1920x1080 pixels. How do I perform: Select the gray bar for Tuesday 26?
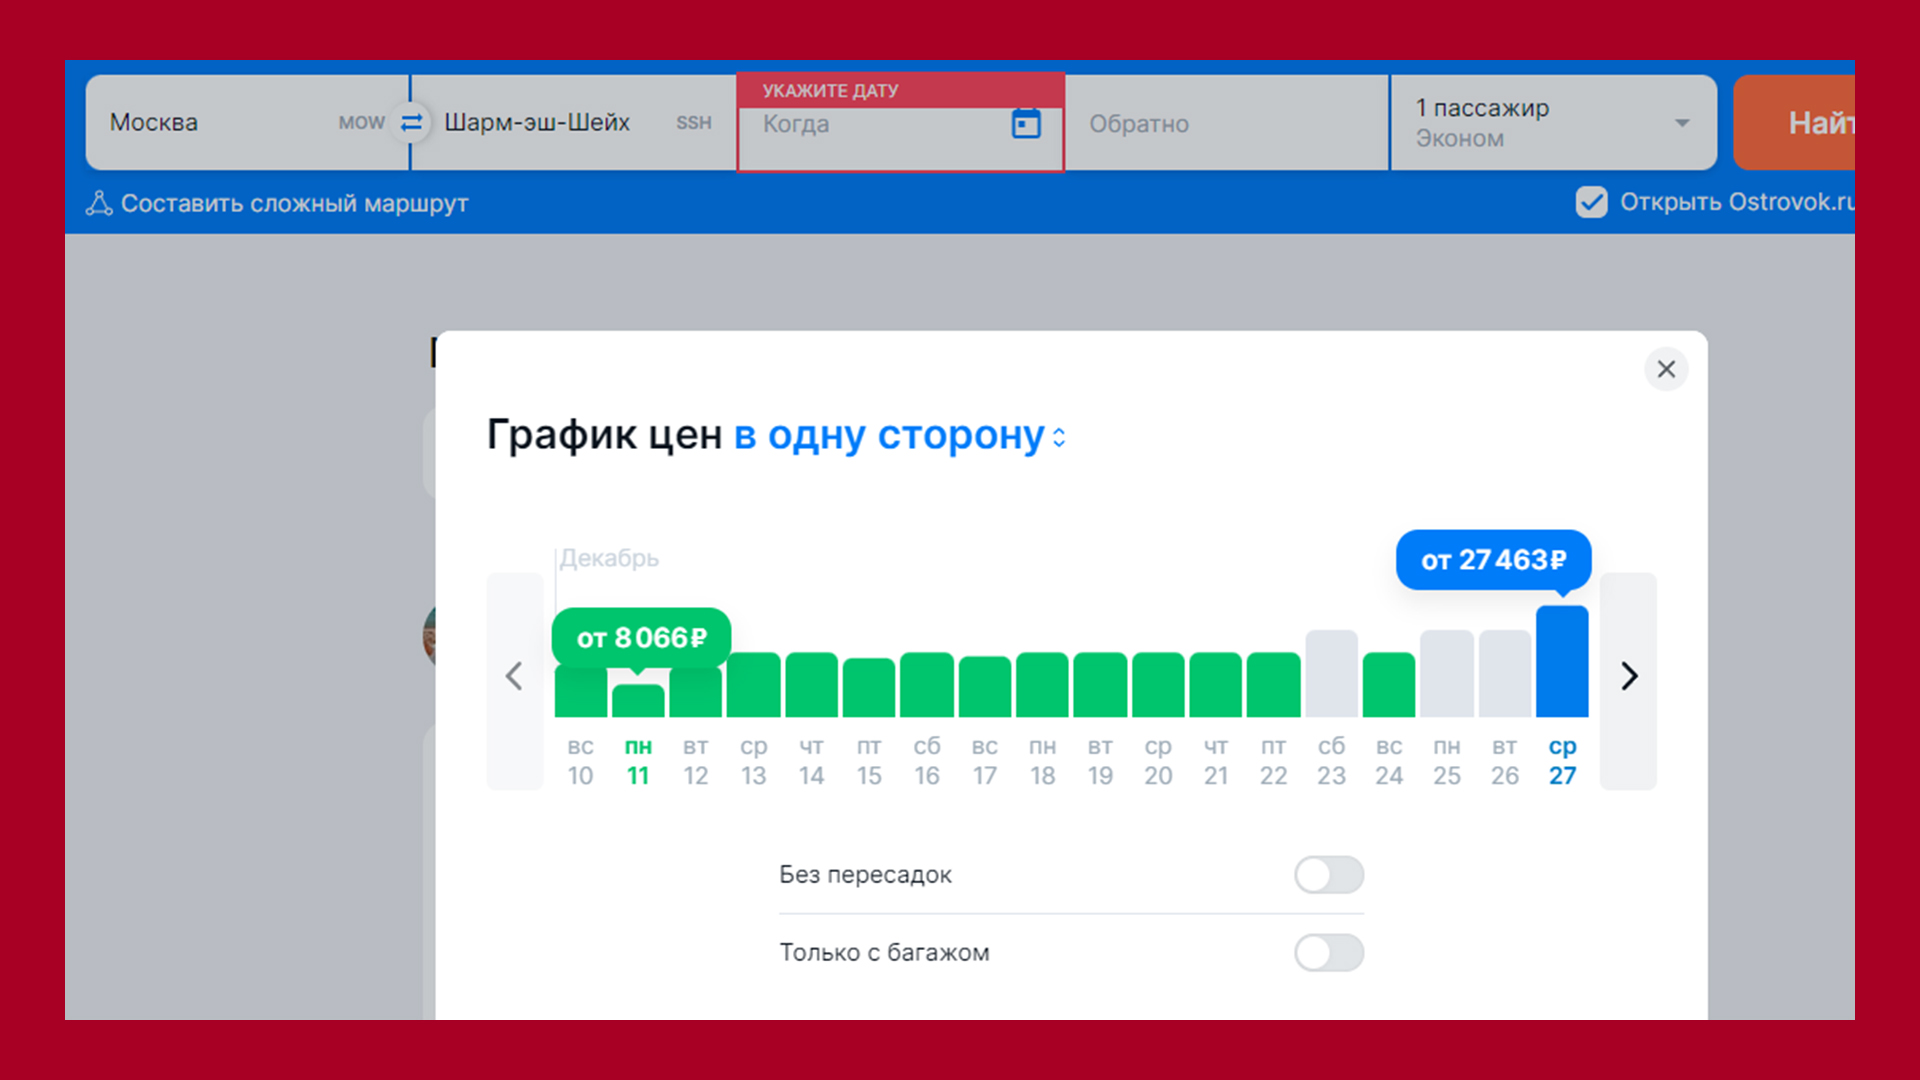[1505, 673]
